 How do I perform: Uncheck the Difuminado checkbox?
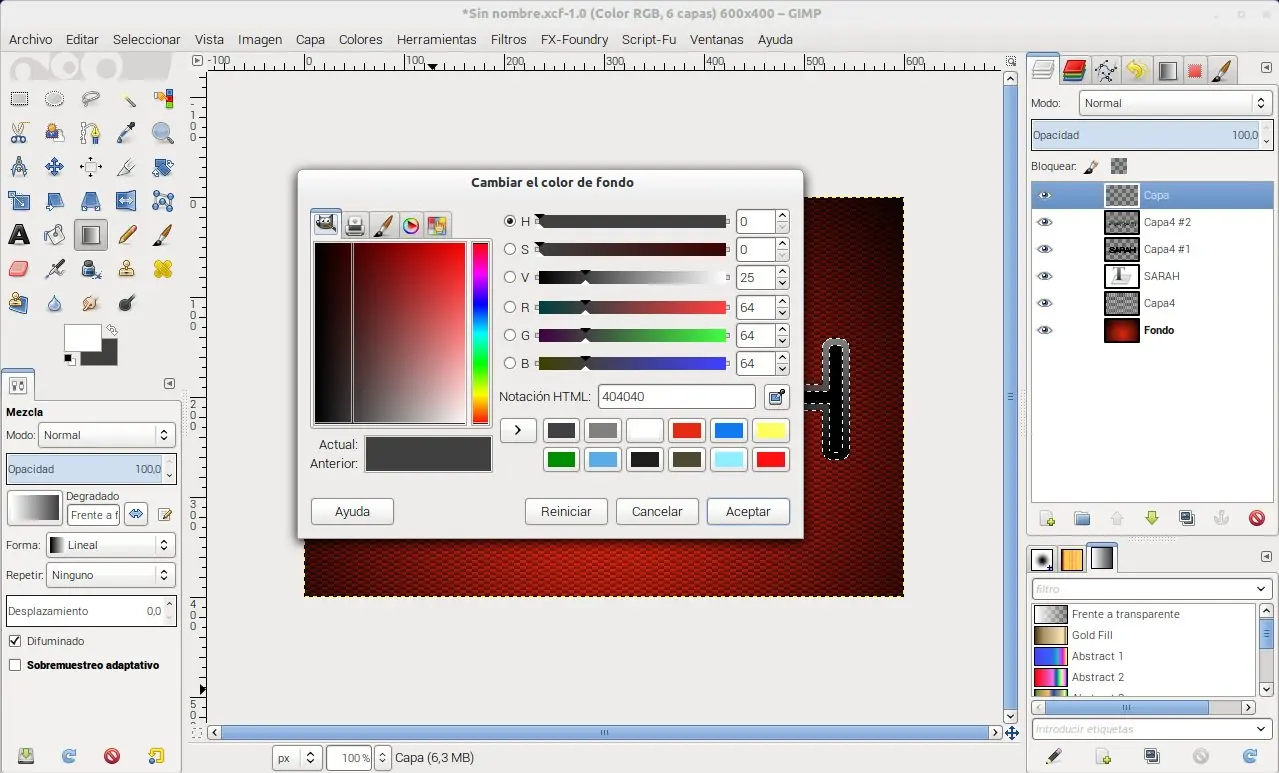pyautogui.click(x=15, y=641)
